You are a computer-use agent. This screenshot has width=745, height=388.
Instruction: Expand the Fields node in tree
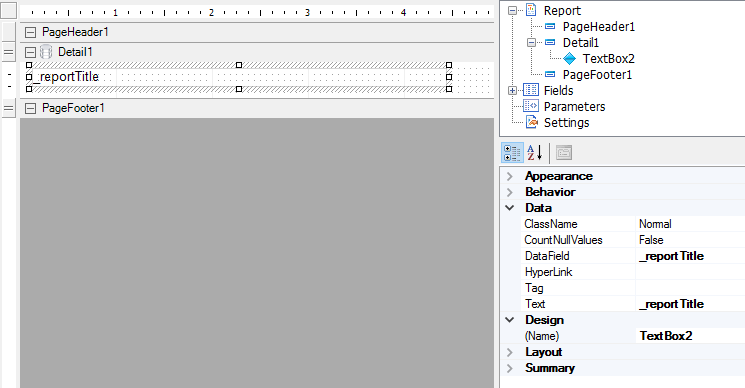(x=512, y=90)
